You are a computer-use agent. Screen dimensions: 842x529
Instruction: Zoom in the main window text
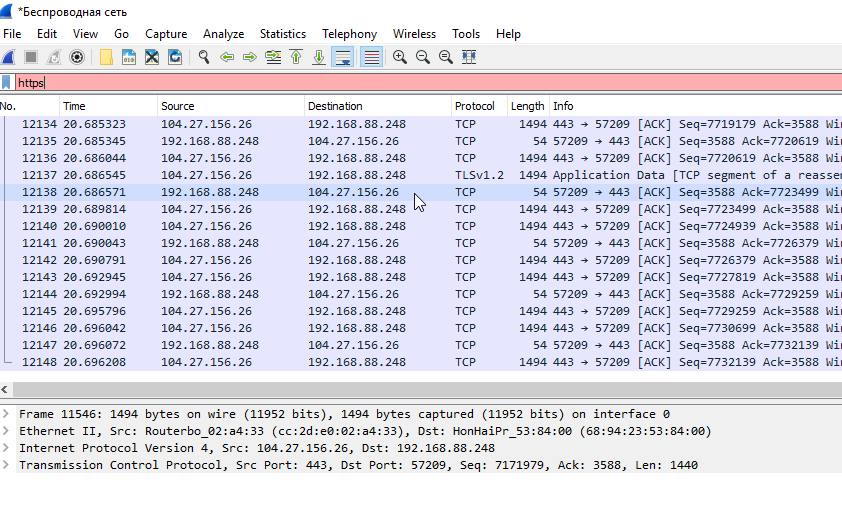(400, 57)
